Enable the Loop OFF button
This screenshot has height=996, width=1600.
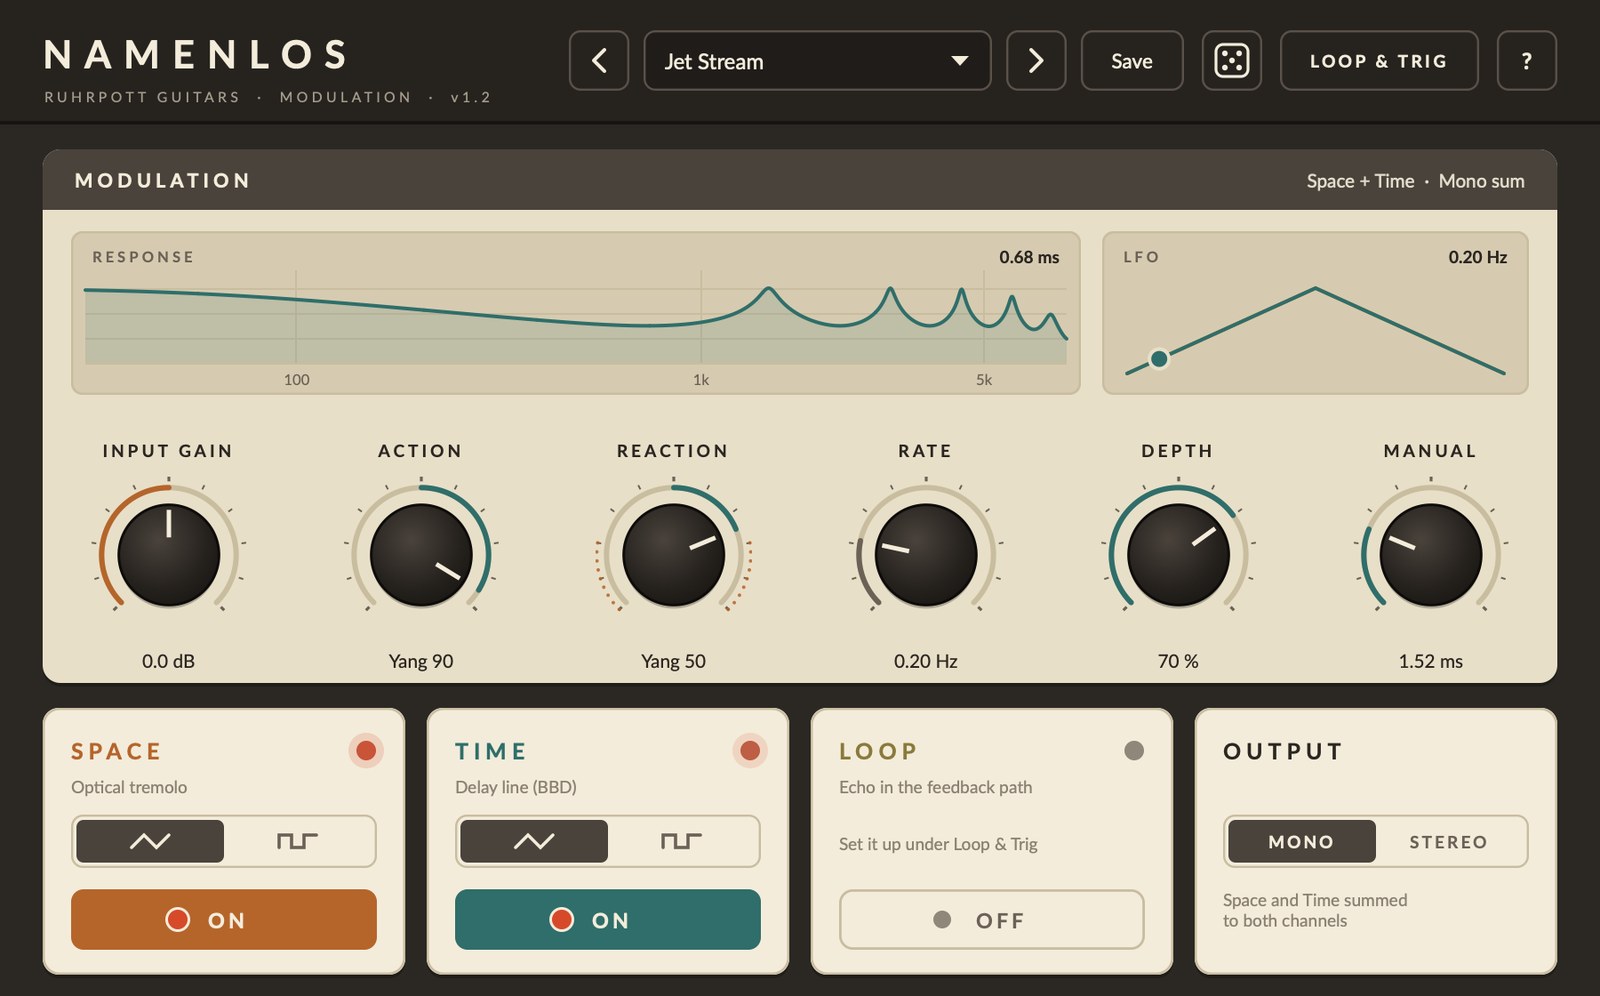(x=992, y=919)
